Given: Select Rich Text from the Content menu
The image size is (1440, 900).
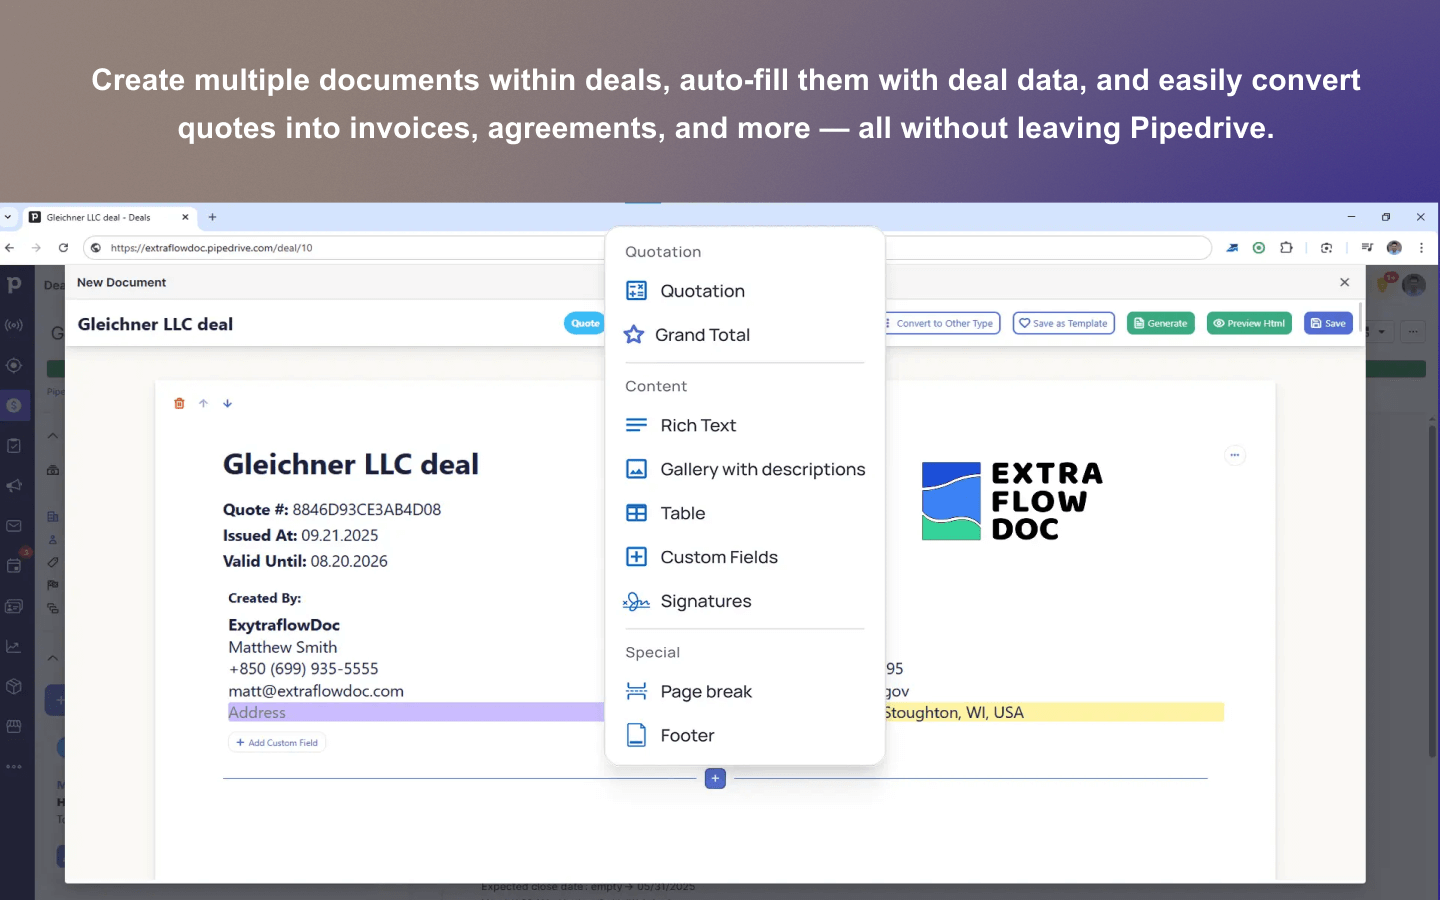Looking at the screenshot, I should click(x=698, y=425).
